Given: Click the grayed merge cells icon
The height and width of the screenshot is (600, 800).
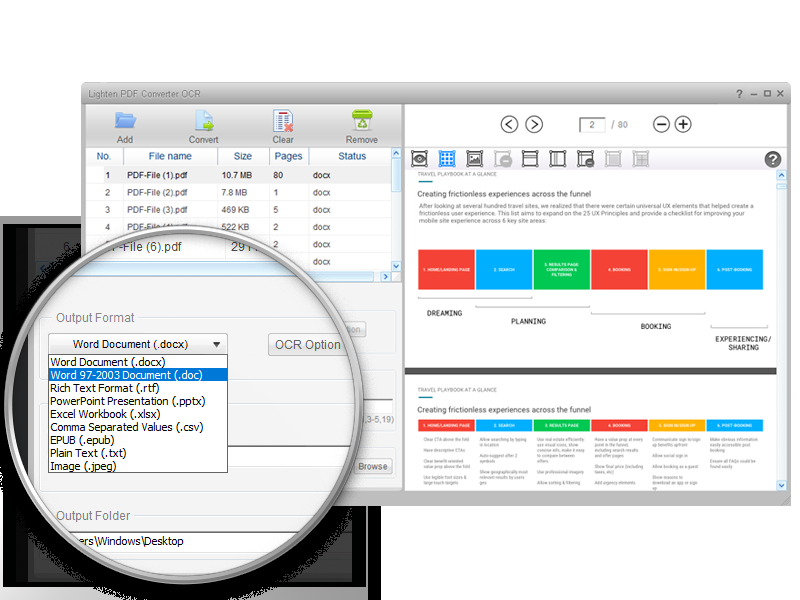Looking at the screenshot, I should click(613, 159).
